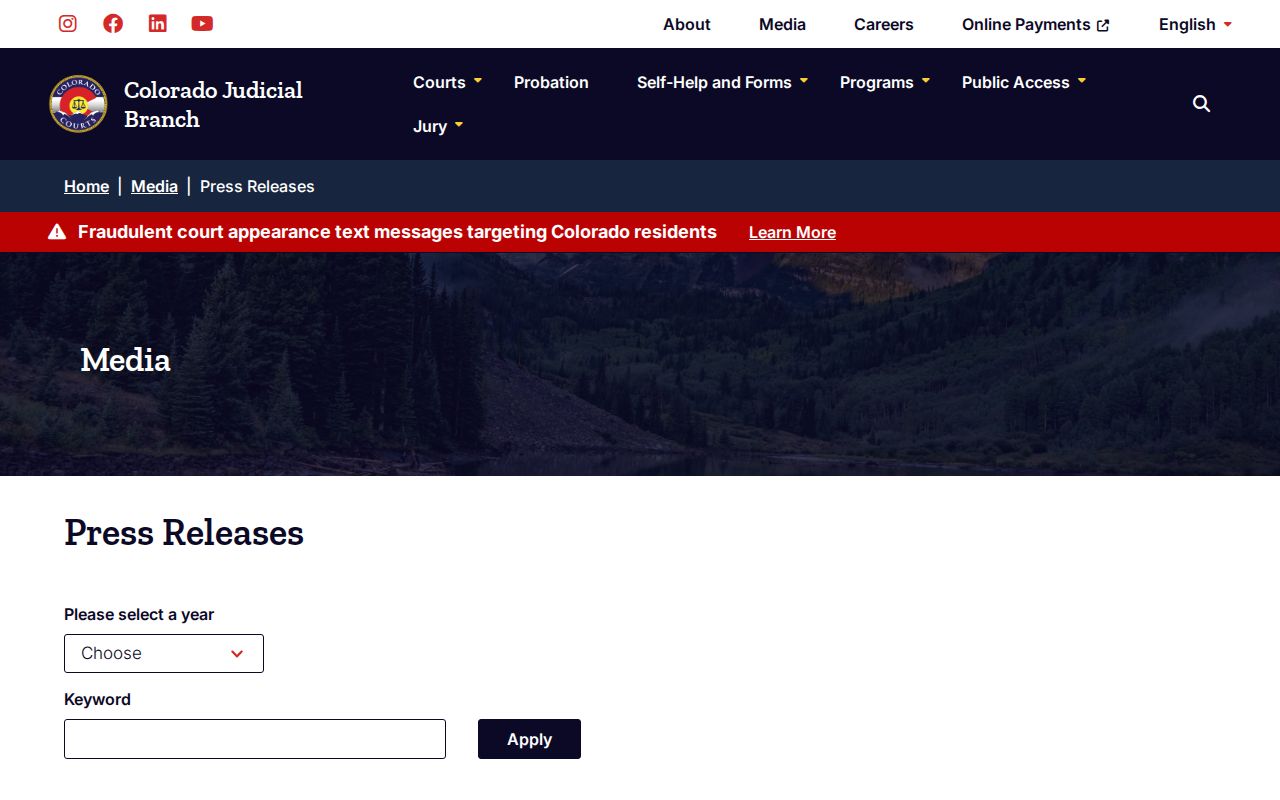This screenshot has height=800, width=1280.
Task: Expand the Self-Help and Forms menu
Action: coord(722,82)
